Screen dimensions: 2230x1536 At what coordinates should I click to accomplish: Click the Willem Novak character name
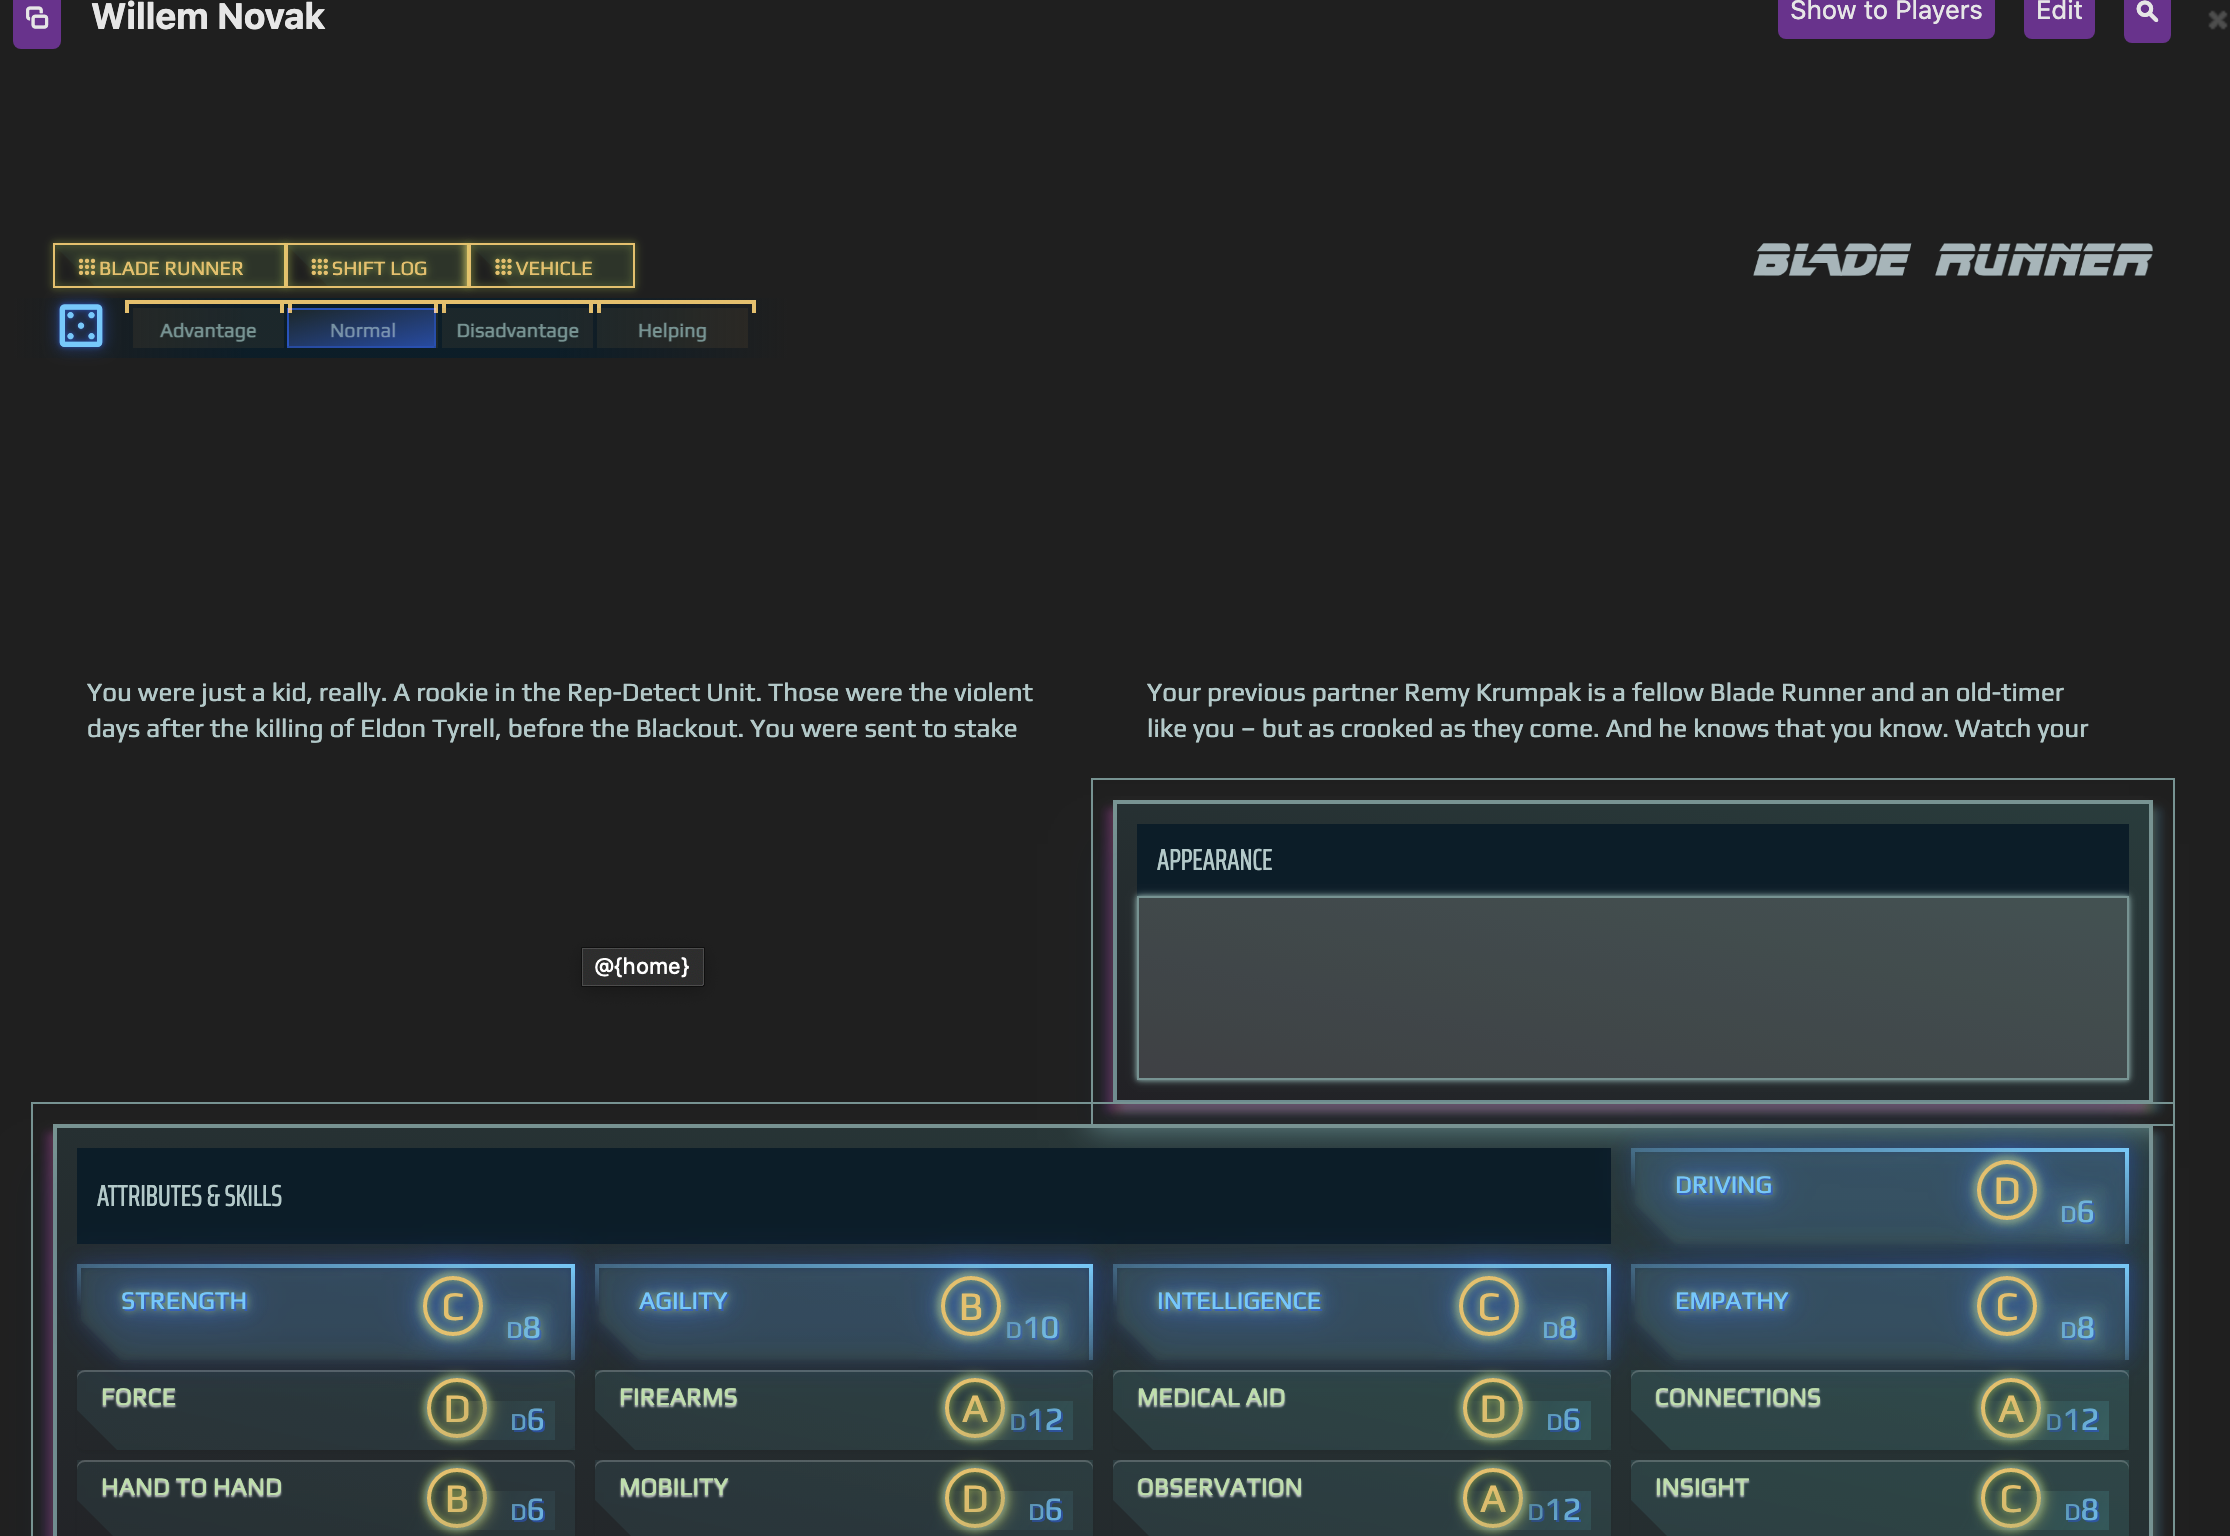tap(208, 16)
